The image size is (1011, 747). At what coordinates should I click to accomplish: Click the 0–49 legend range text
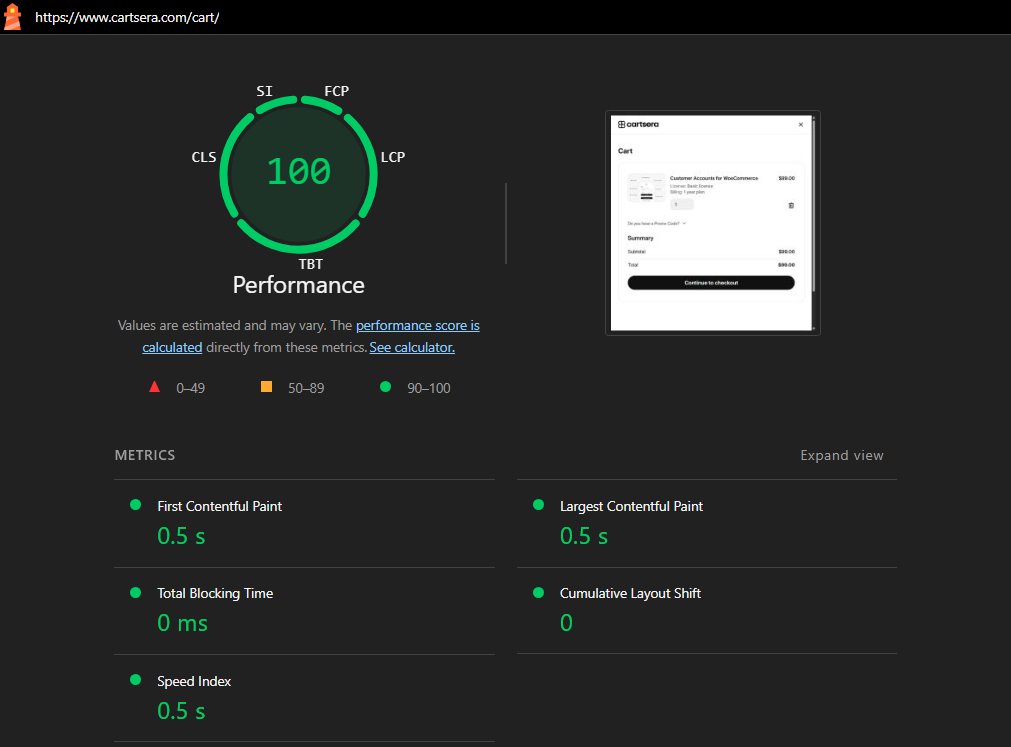(191, 388)
